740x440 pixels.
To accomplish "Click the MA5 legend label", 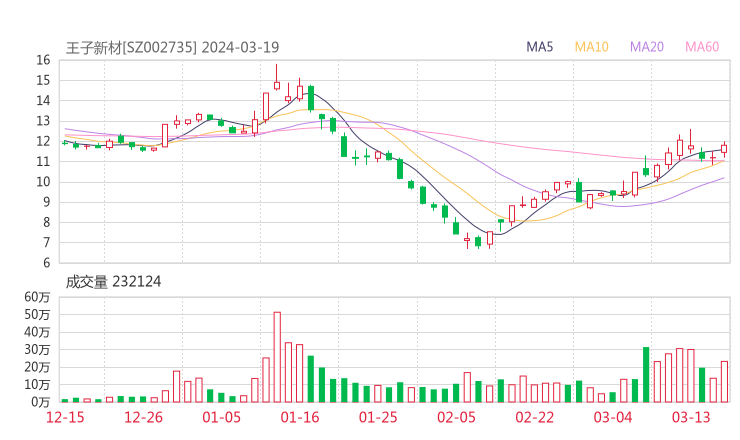I will 539,47.
